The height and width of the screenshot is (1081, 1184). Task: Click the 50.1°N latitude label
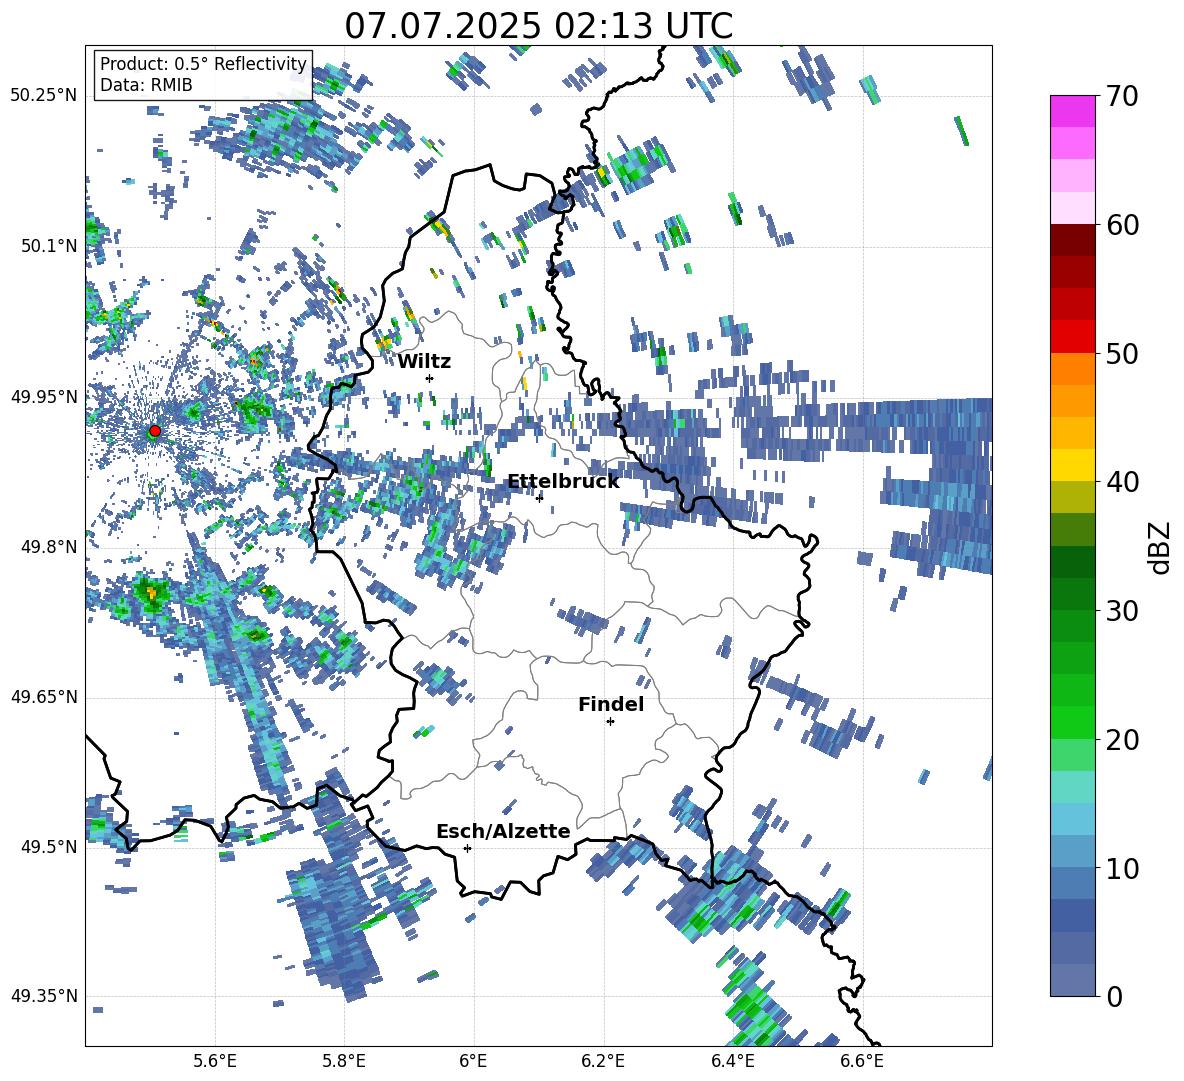(48, 246)
